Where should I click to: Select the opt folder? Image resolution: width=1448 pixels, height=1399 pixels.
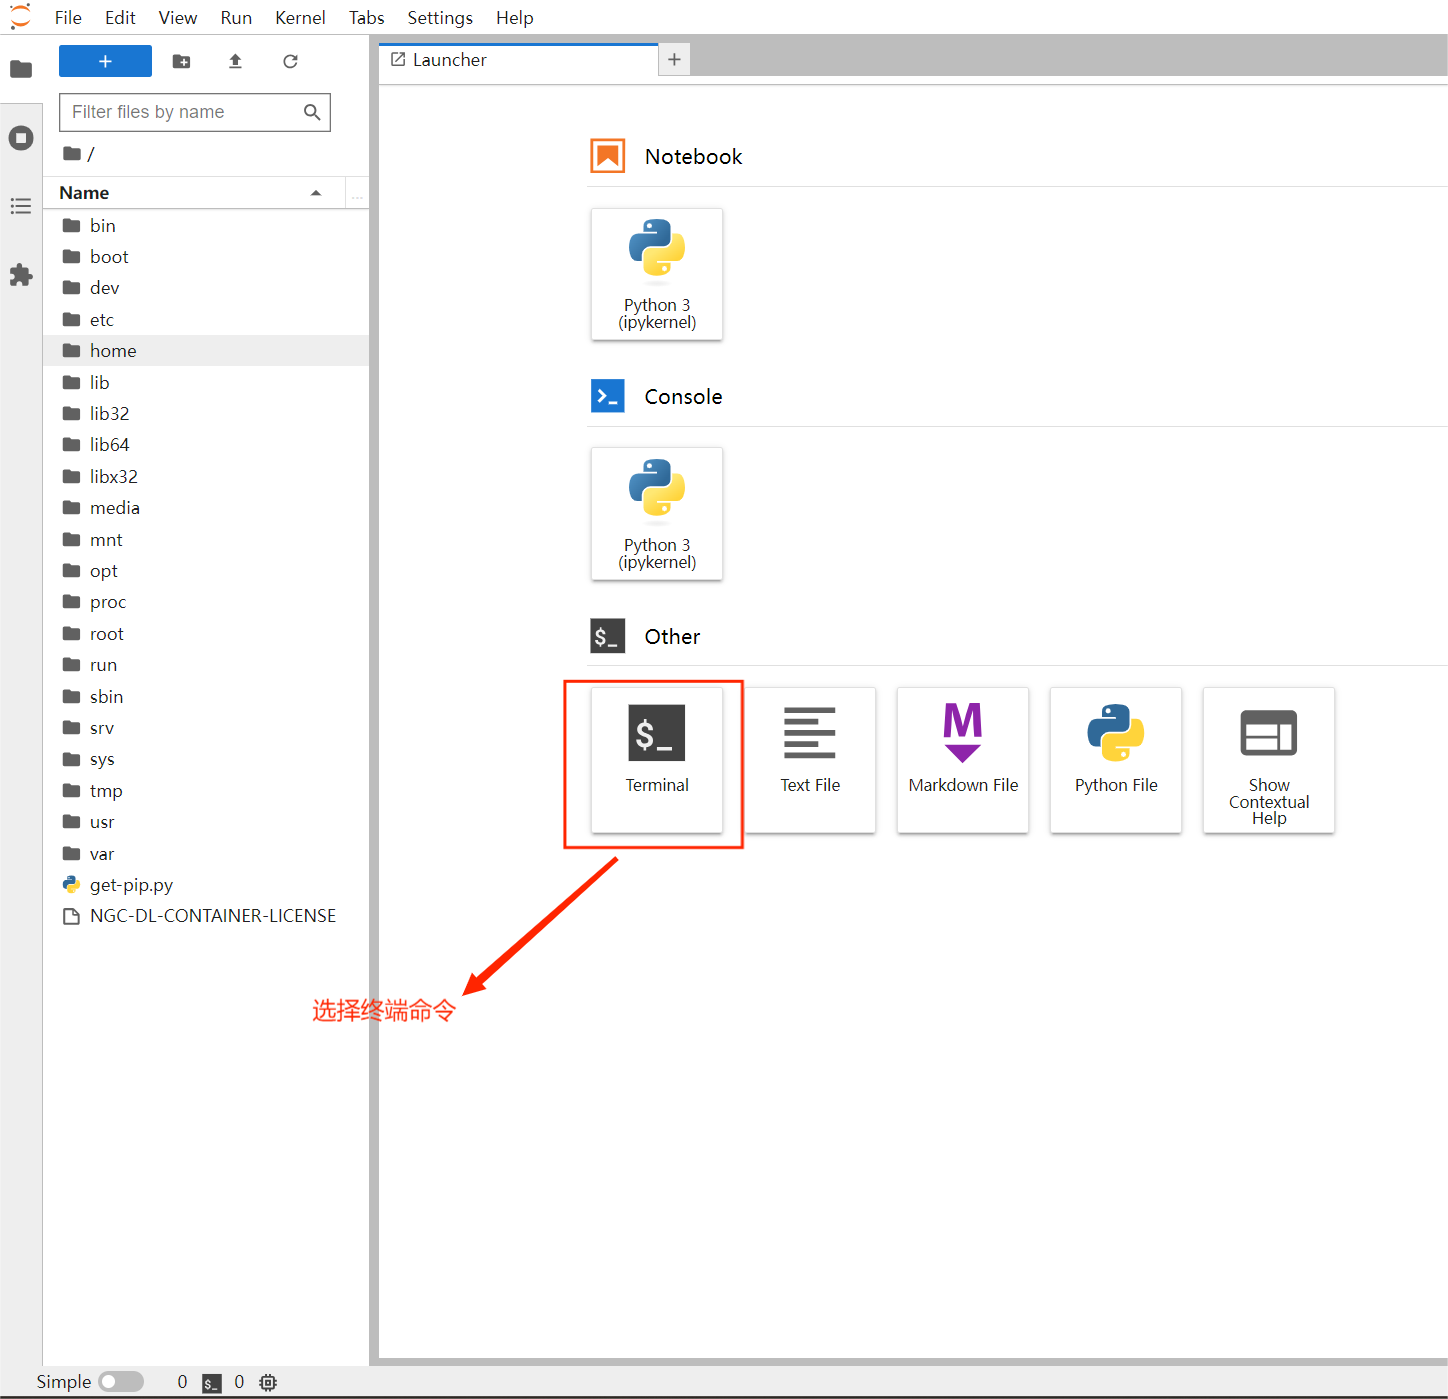[x=206, y=571]
